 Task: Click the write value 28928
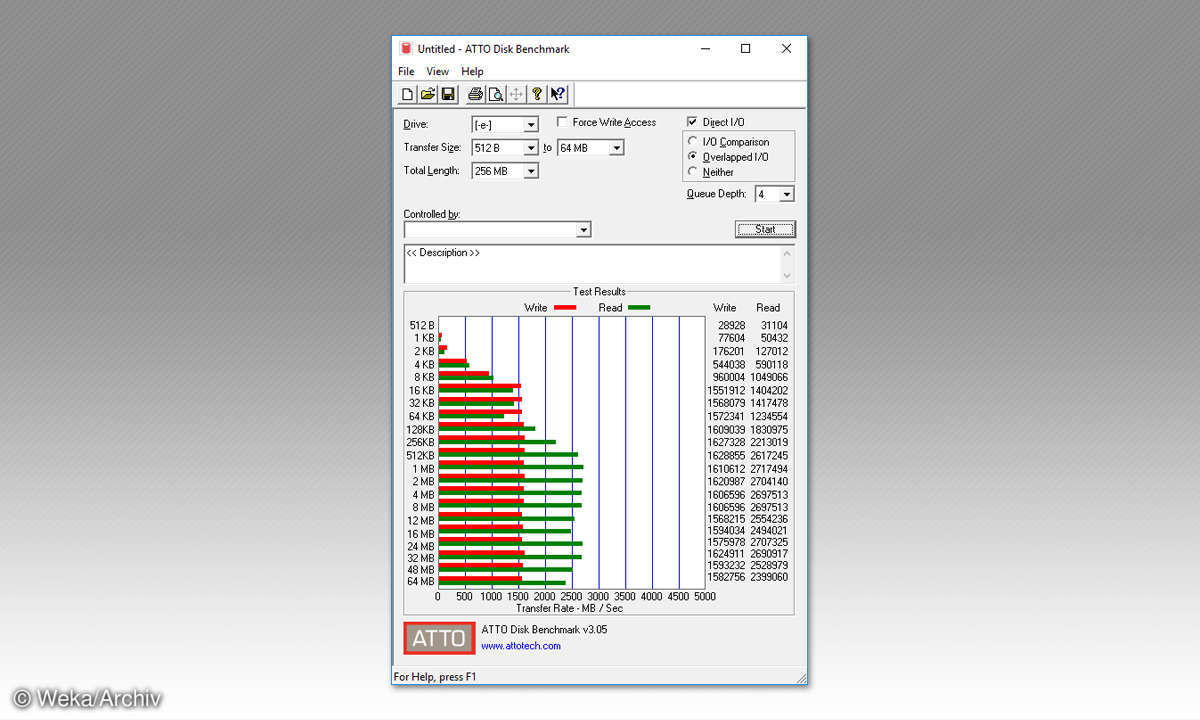tap(731, 326)
